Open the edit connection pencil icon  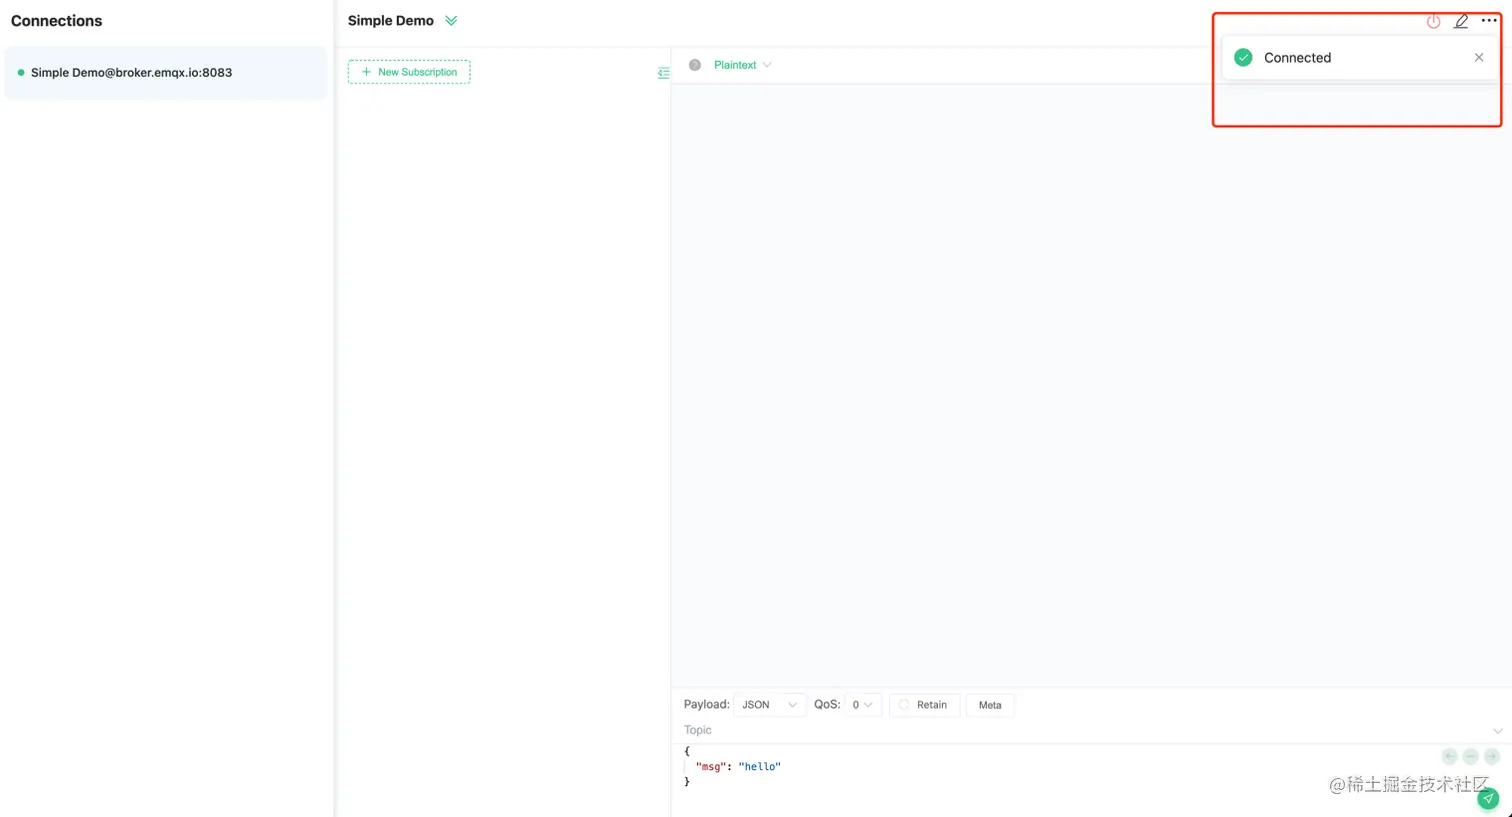point(1461,21)
